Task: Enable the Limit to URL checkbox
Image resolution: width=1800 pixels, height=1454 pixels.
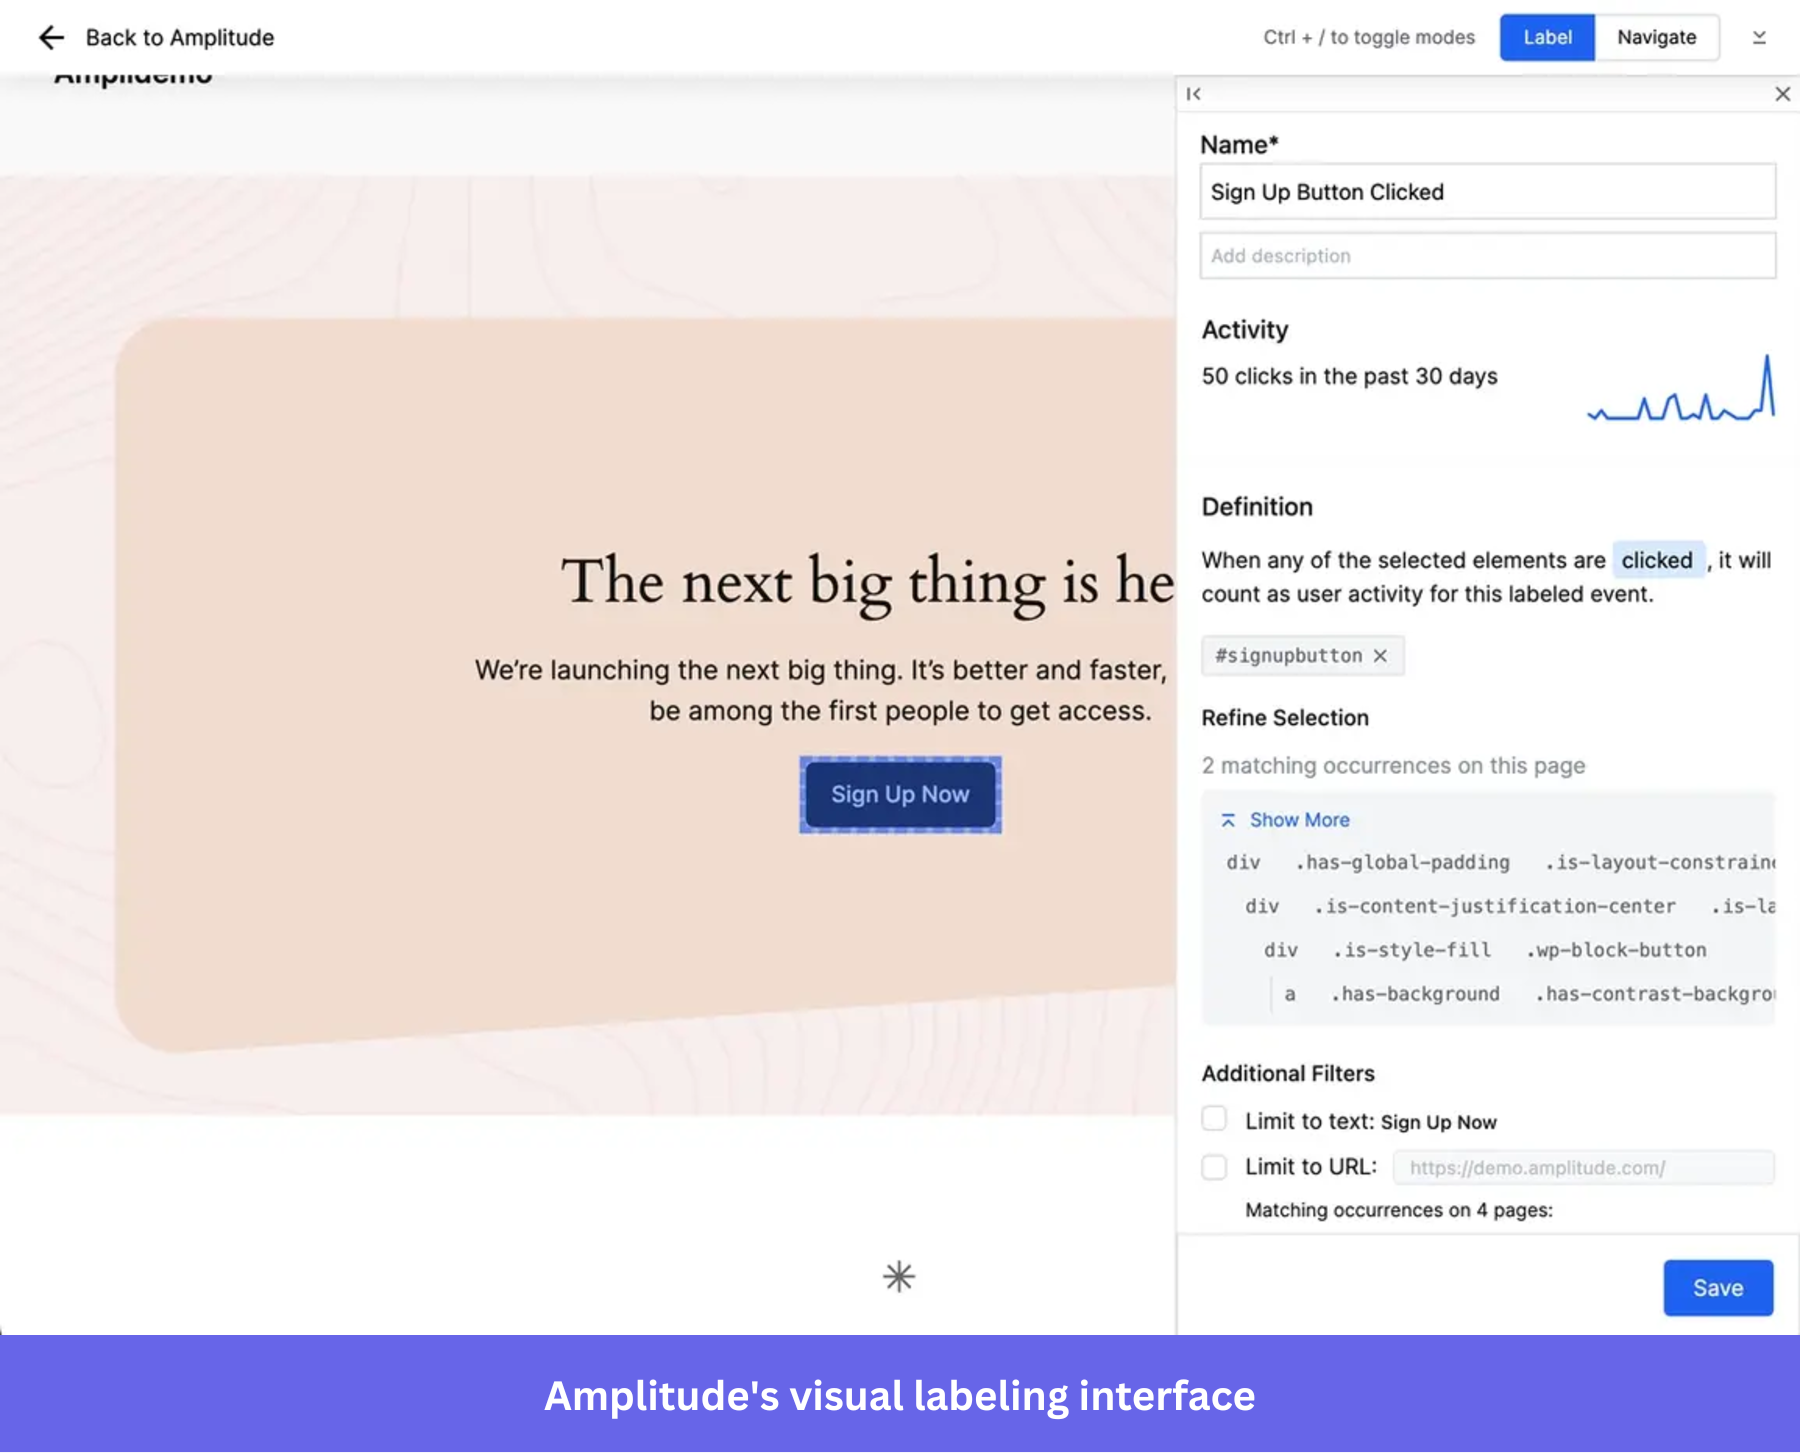Action: pos(1214,1167)
